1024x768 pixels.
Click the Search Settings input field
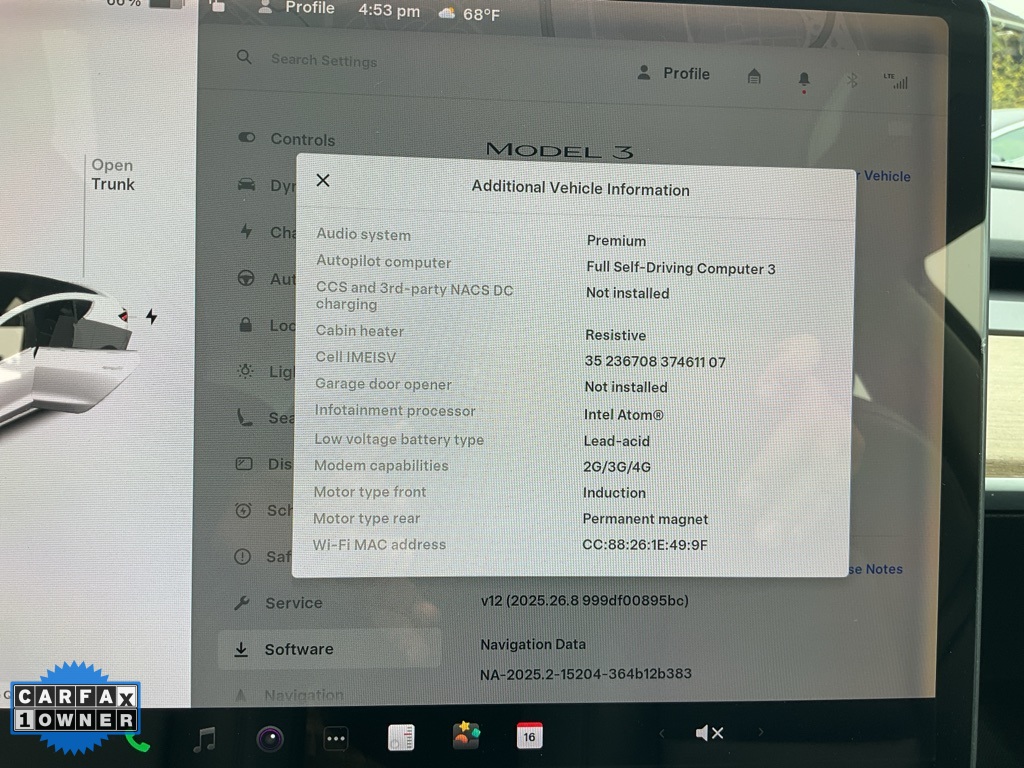point(324,60)
